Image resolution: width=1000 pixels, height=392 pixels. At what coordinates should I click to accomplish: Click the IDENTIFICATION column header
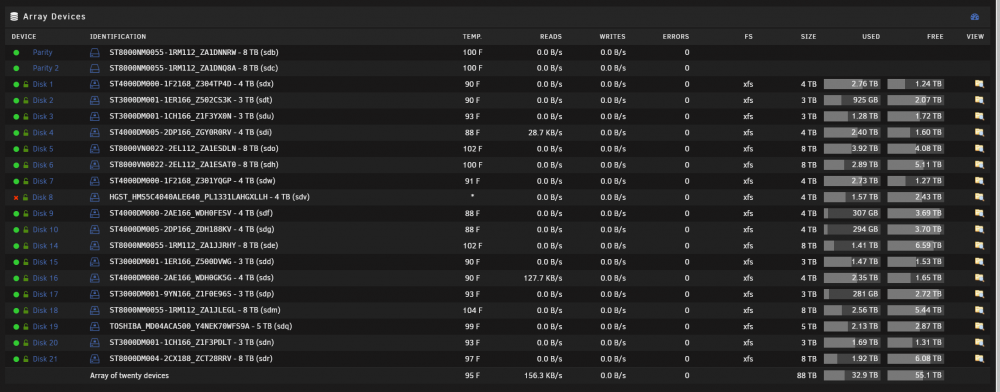tap(118, 37)
